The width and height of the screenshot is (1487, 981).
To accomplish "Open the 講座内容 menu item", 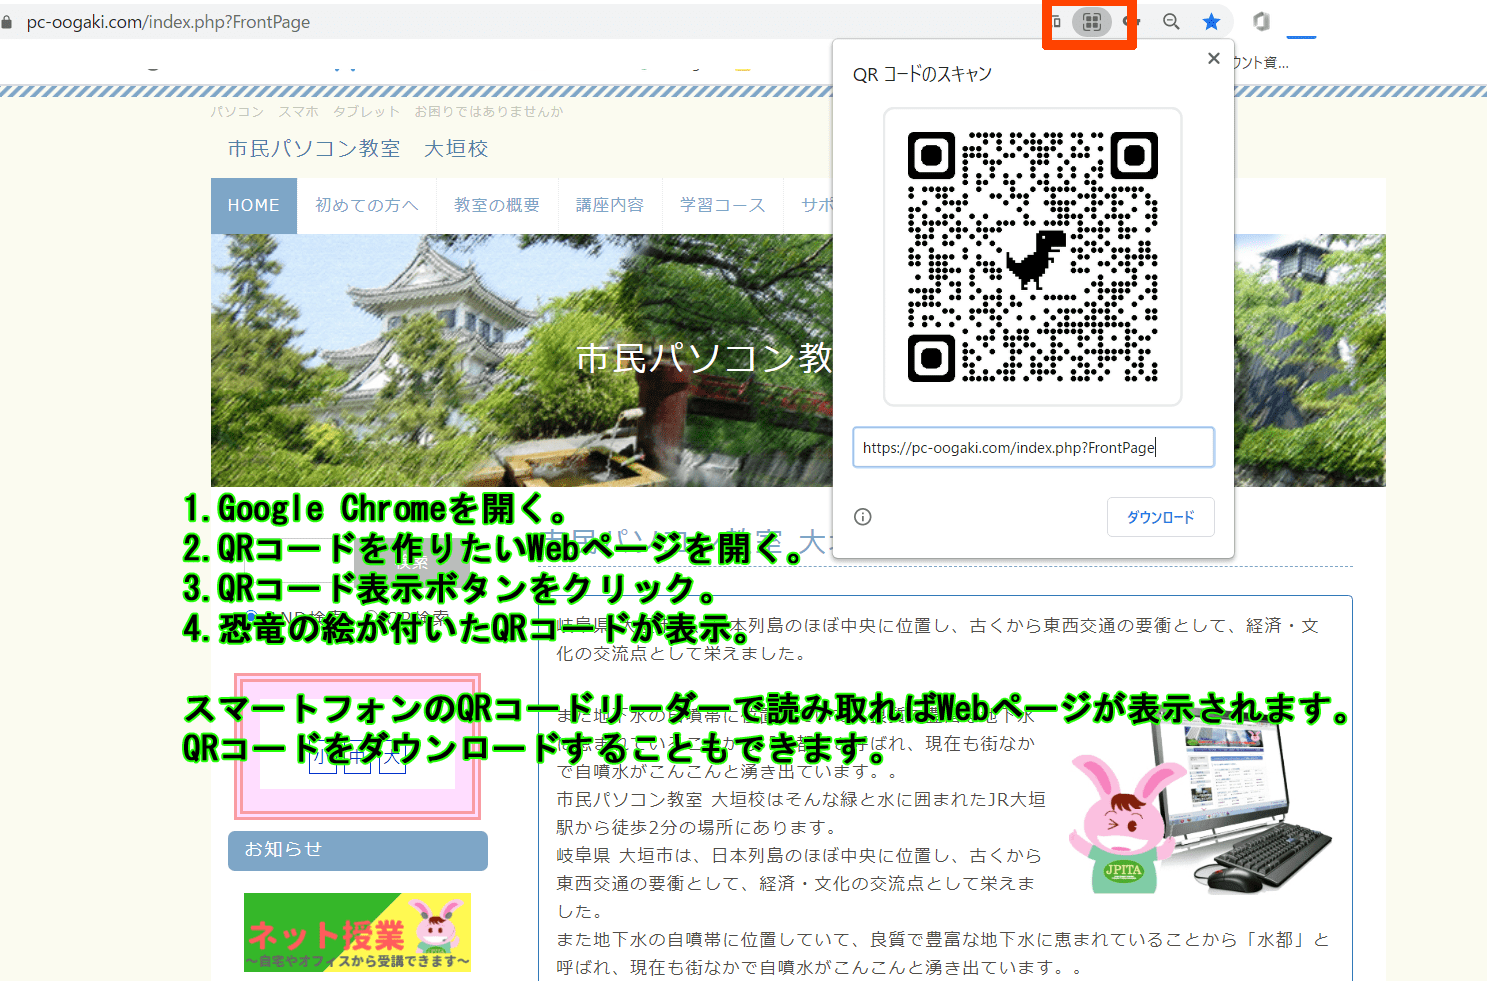I will (x=610, y=206).
